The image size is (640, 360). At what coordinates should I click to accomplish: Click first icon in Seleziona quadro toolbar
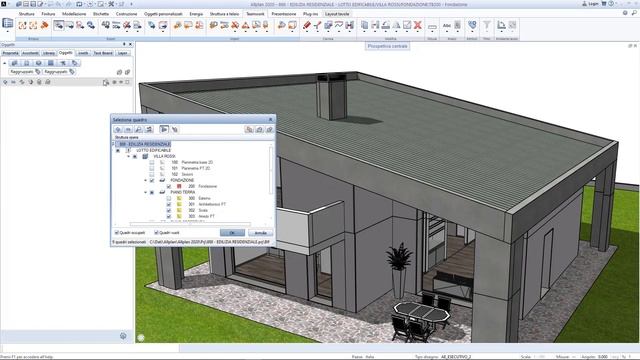coord(118,129)
